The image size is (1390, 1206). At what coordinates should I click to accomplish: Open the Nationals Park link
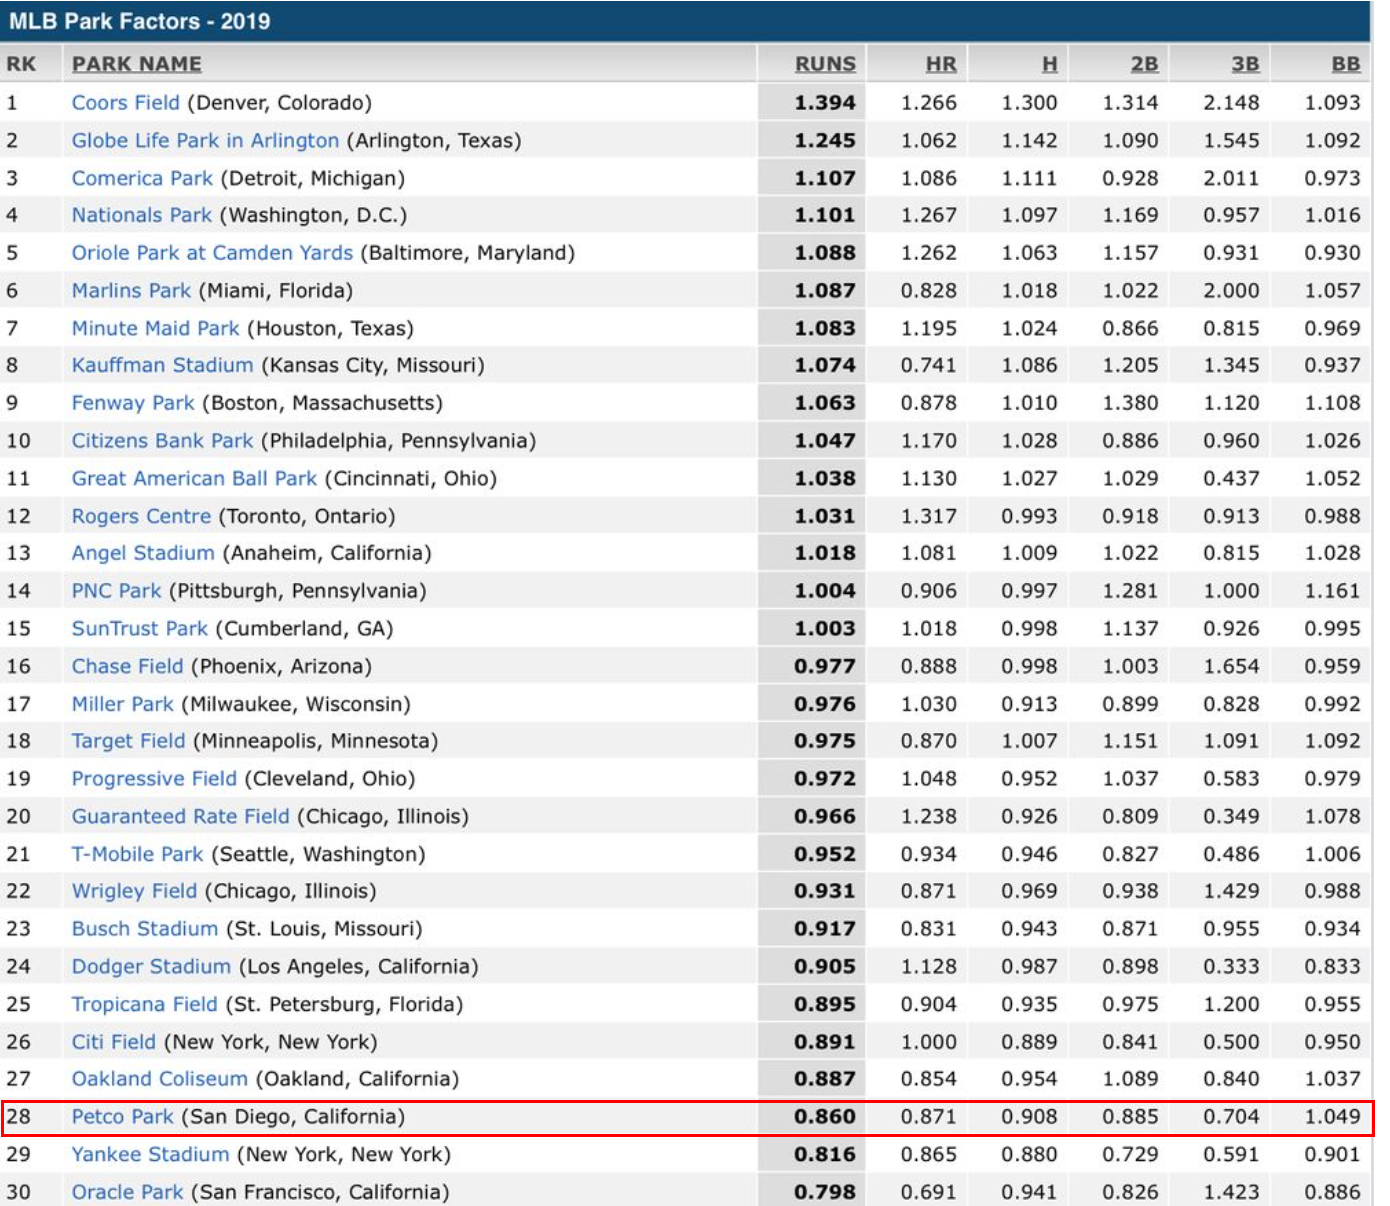[141, 215]
